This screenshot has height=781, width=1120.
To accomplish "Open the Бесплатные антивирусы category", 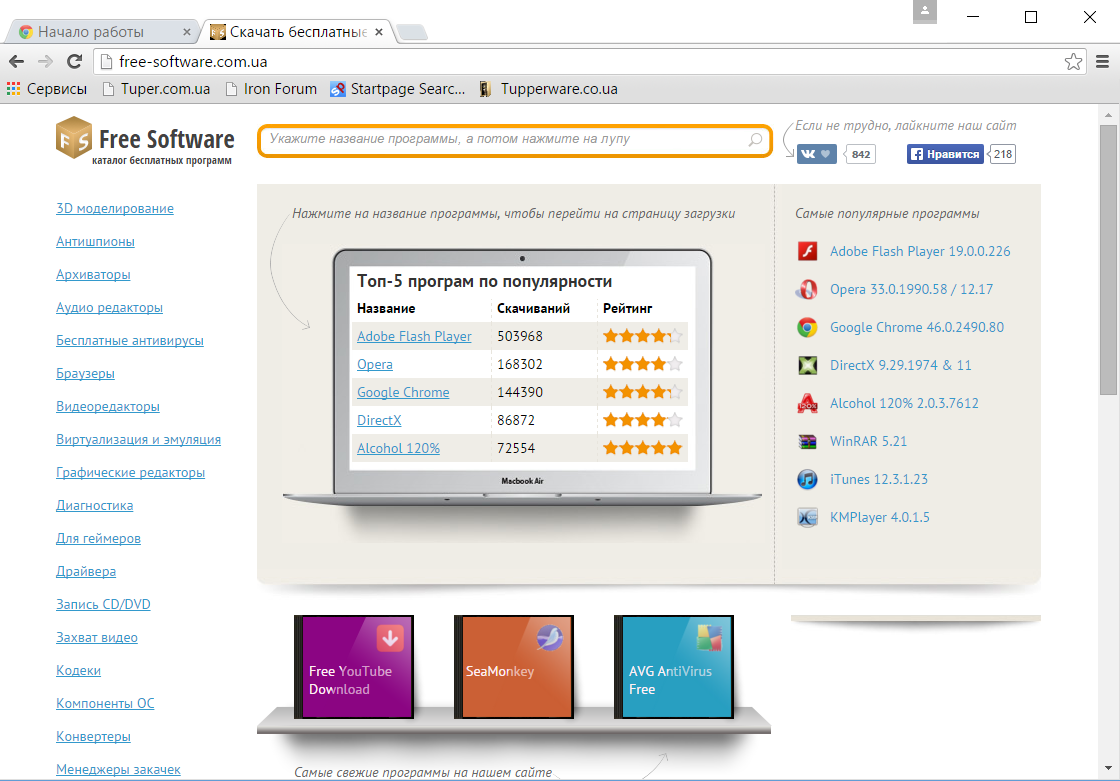I will (130, 340).
